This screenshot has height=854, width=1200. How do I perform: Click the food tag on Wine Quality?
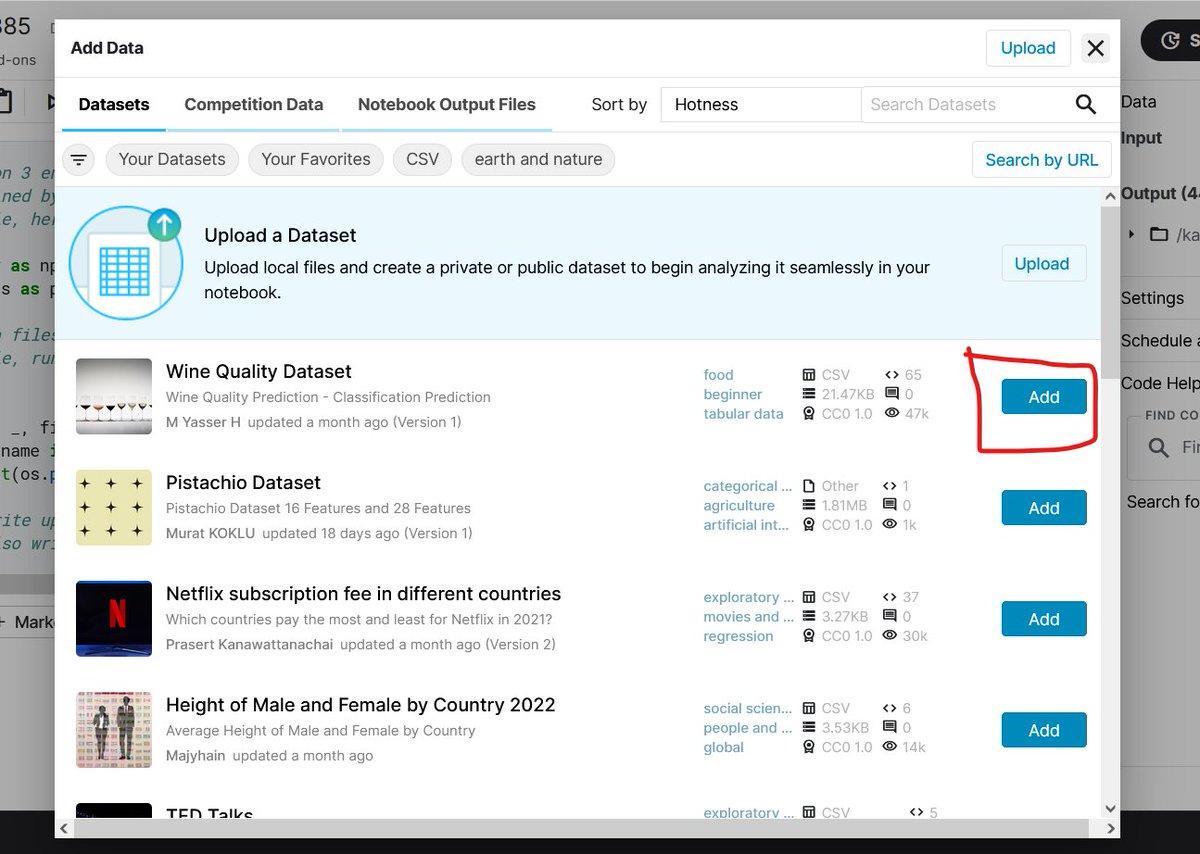[718, 375]
